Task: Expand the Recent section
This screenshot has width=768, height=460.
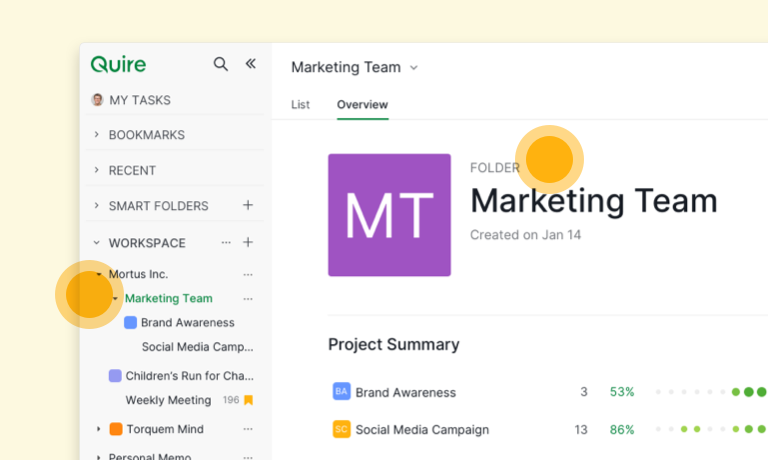Action: point(96,170)
